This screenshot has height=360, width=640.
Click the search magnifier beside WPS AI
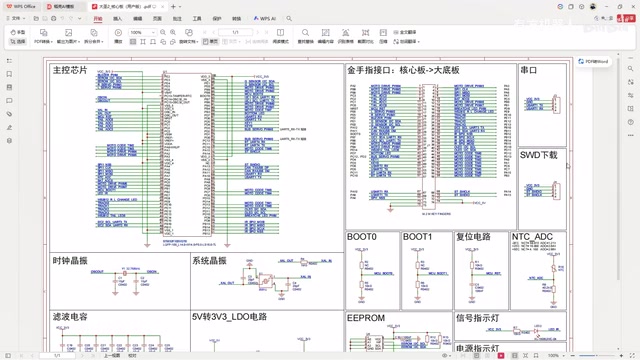click(x=289, y=19)
